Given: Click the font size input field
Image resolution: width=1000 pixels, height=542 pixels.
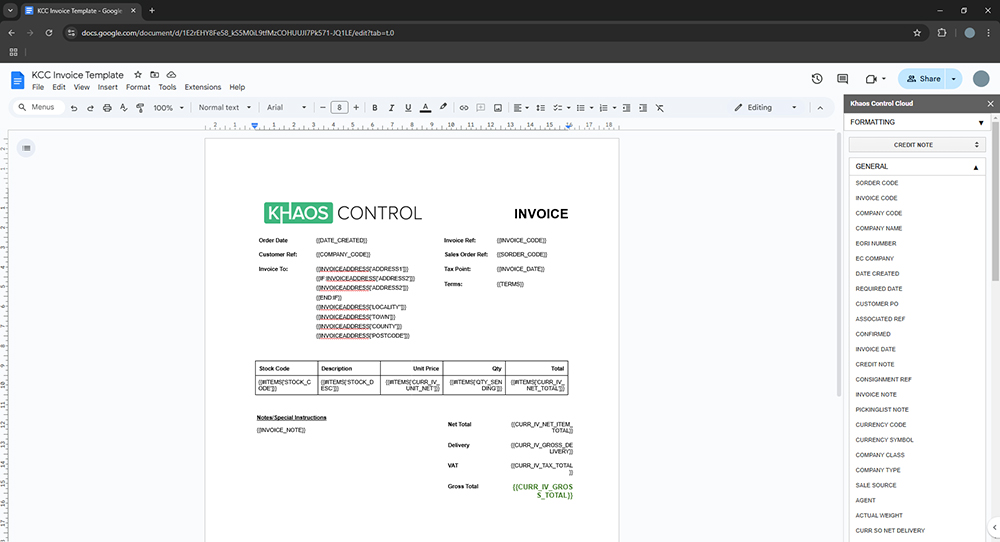Looking at the screenshot, I should 339,108.
